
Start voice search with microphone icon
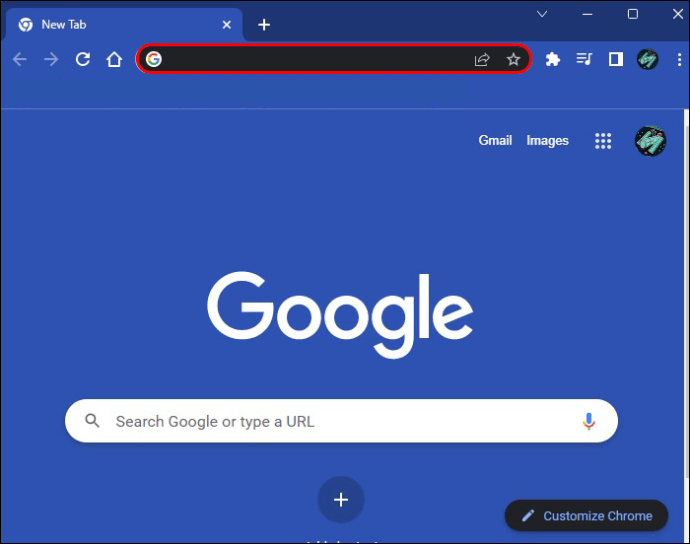pos(589,421)
